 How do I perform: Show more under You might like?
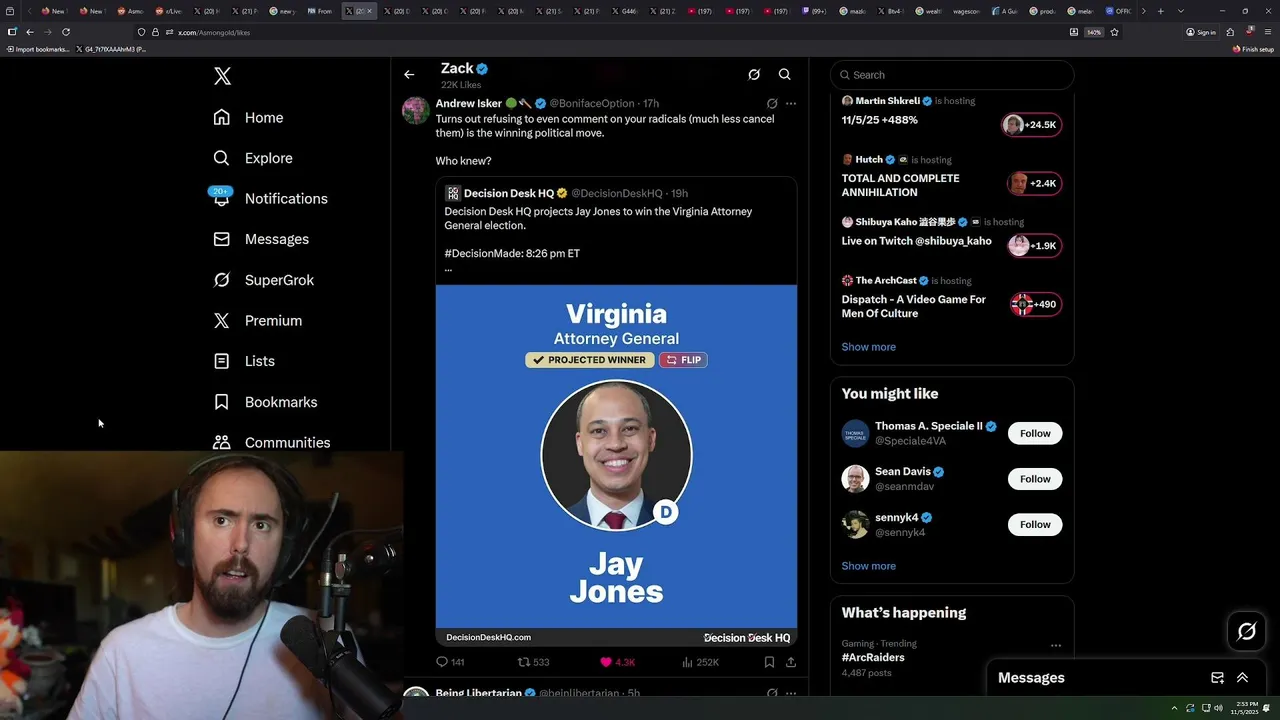tap(868, 566)
